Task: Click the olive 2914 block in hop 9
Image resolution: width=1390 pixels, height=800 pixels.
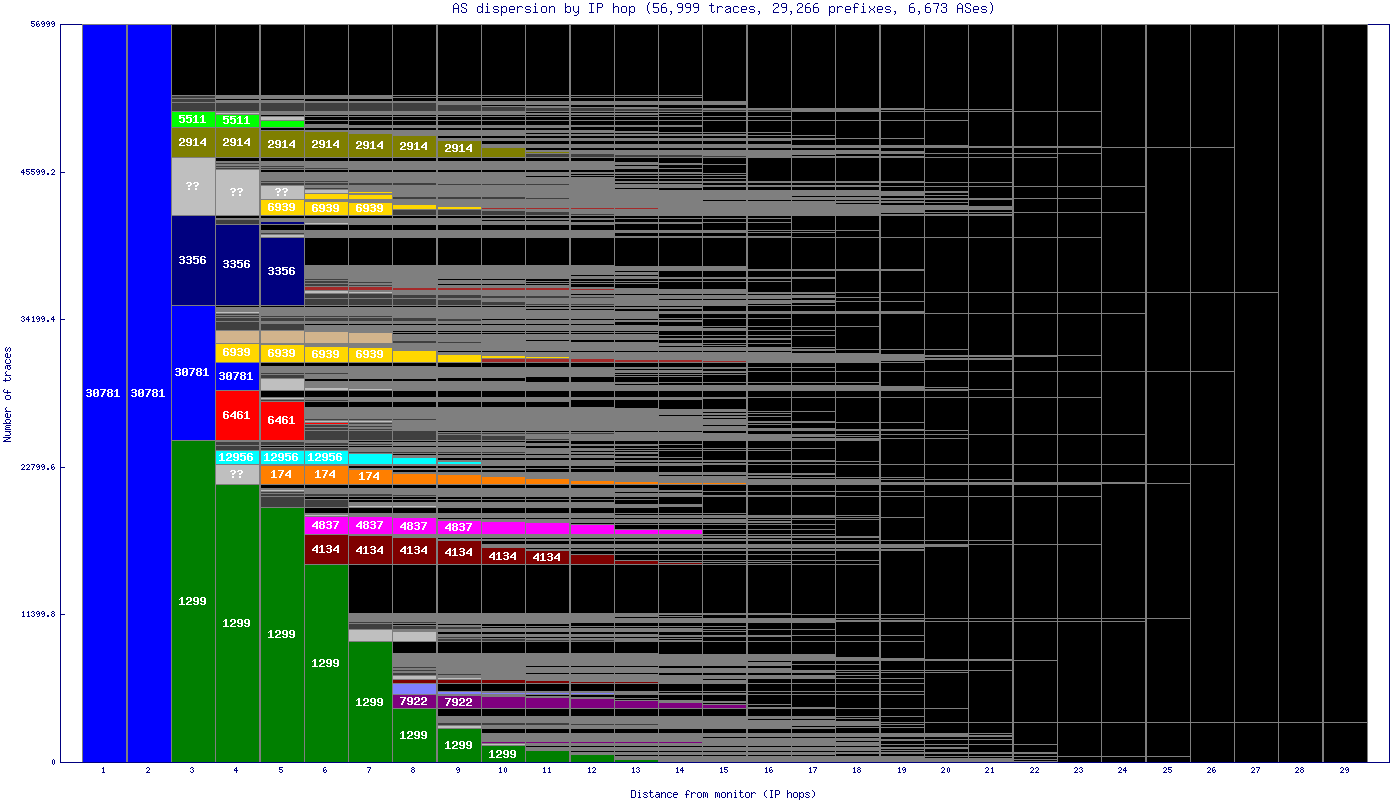Action: pos(459,148)
